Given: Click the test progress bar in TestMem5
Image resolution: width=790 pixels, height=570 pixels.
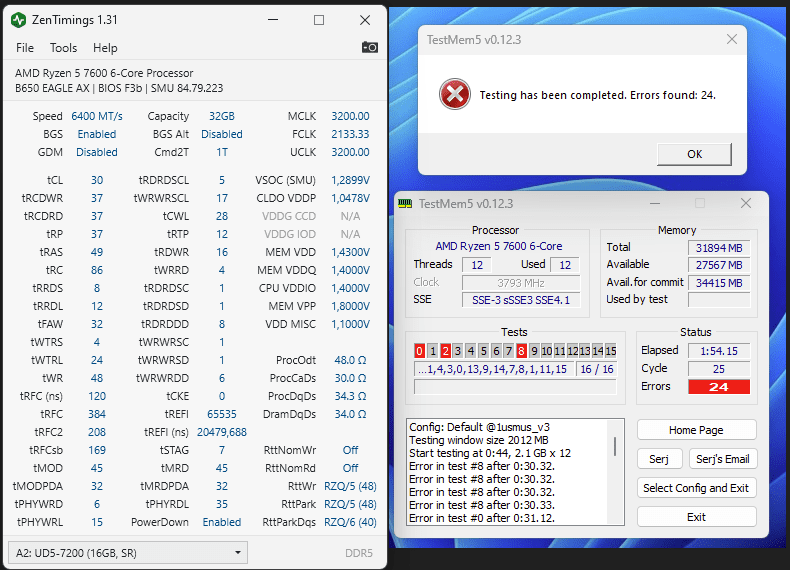Looking at the screenshot, I should 515,387.
